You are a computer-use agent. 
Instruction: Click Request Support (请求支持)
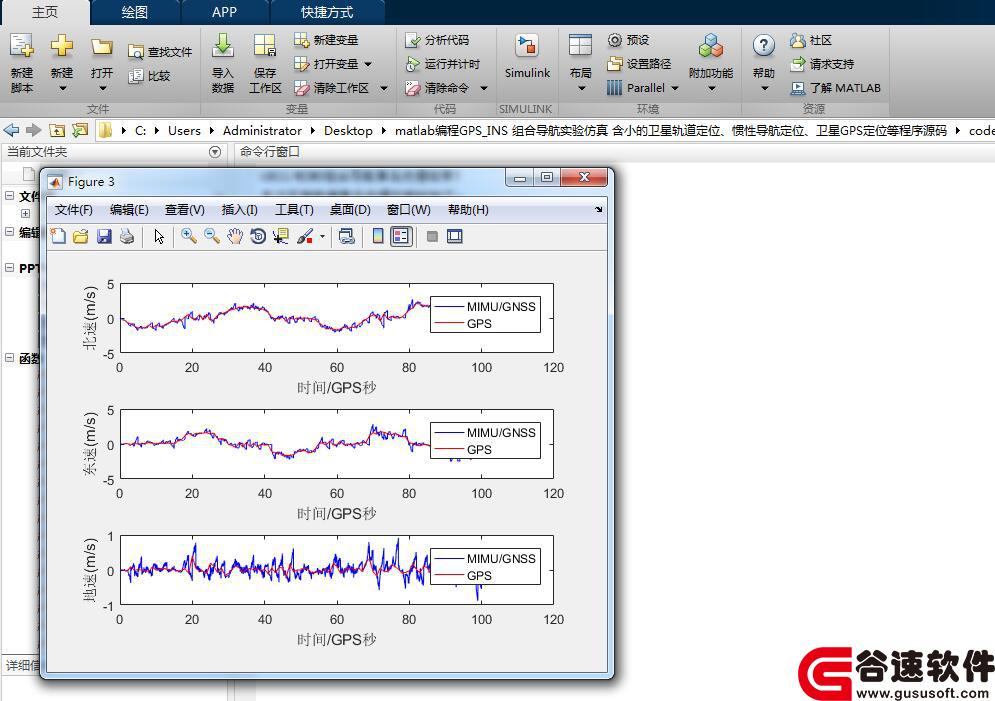[x=822, y=64]
